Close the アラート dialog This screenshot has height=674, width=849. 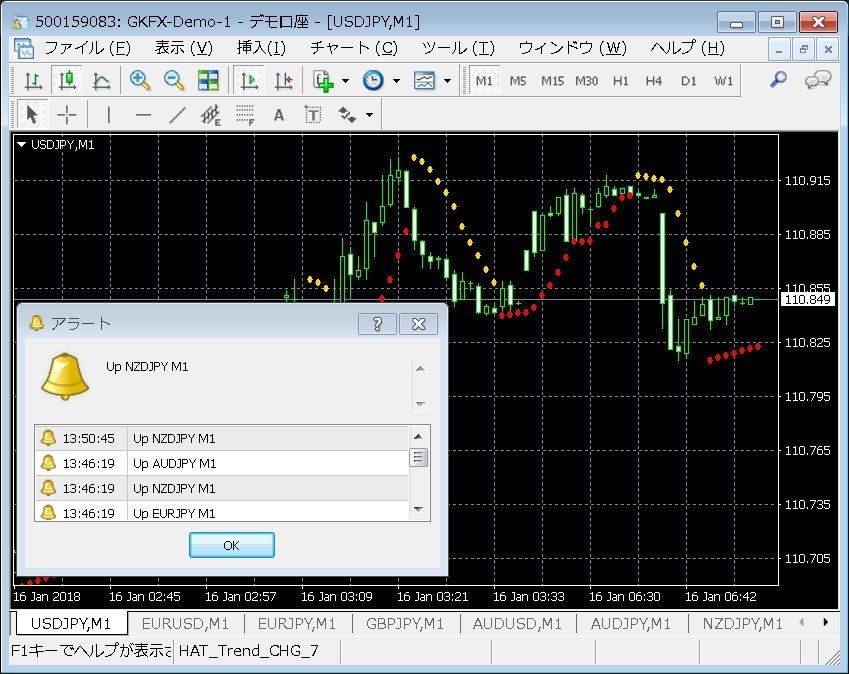click(x=418, y=324)
